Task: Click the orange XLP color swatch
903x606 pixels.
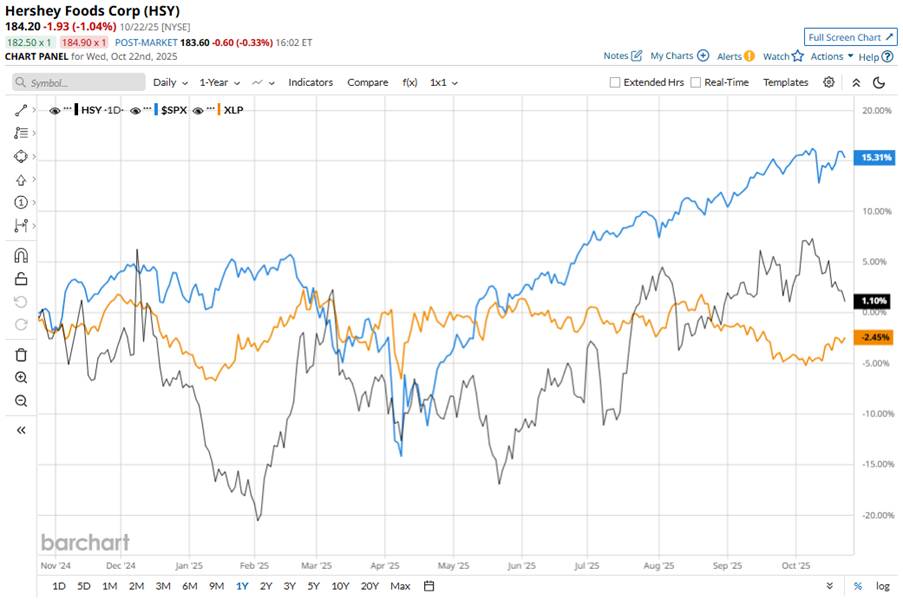Action: (x=218, y=109)
